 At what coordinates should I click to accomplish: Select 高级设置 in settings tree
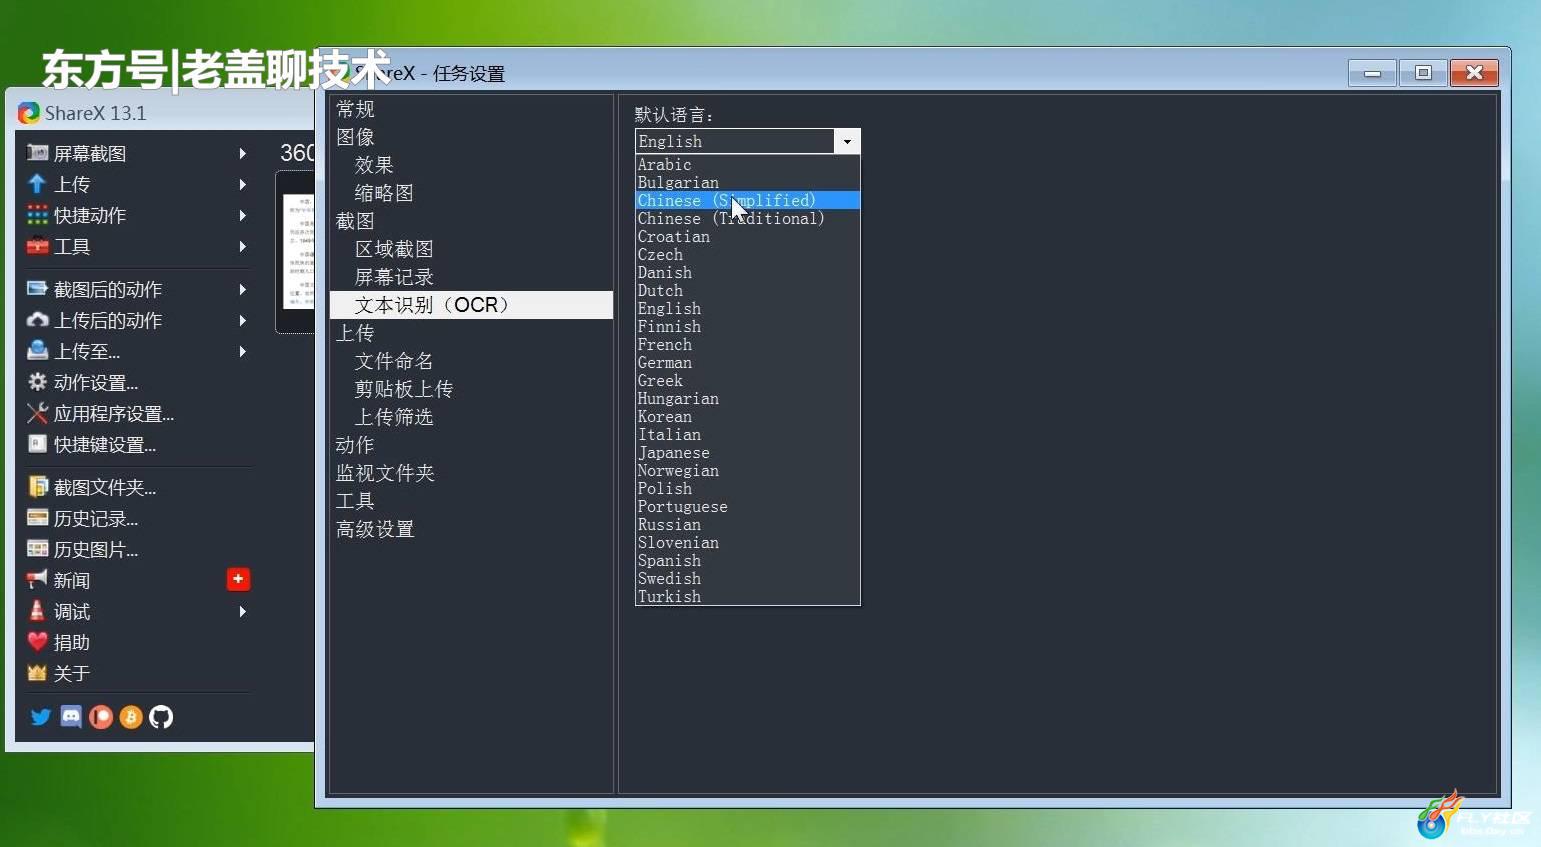(375, 529)
